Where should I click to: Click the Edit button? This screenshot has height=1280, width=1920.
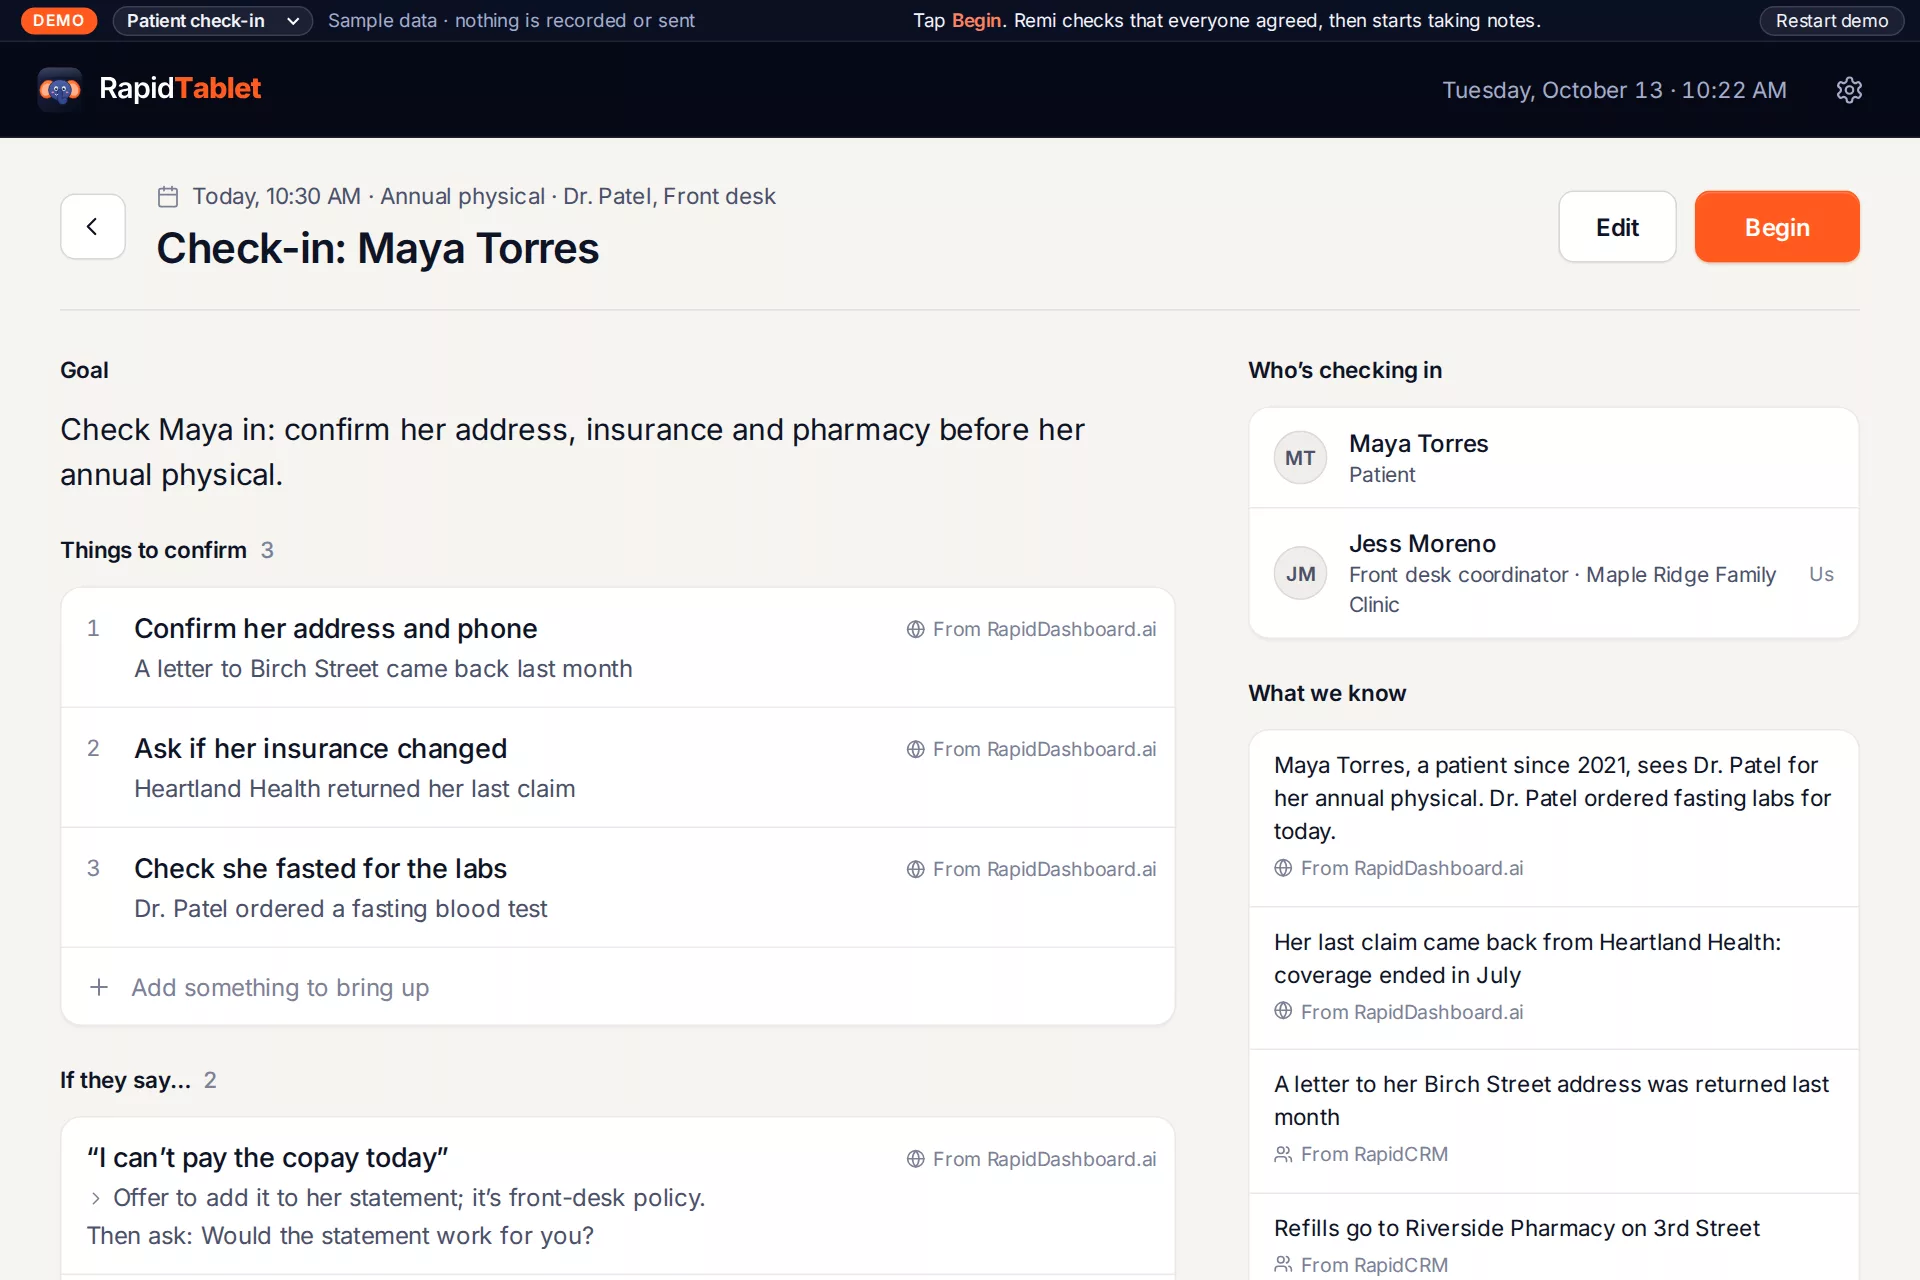pyautogui.click(x=1617, y=227)
